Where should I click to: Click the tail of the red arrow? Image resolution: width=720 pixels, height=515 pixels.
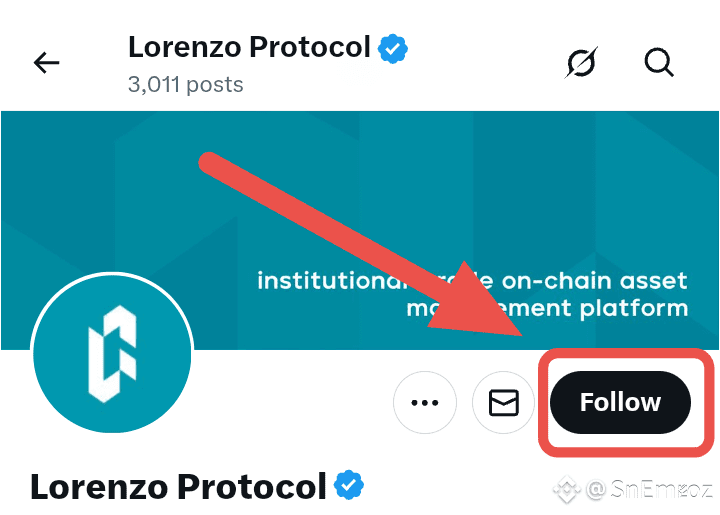(x=212, y=160)
